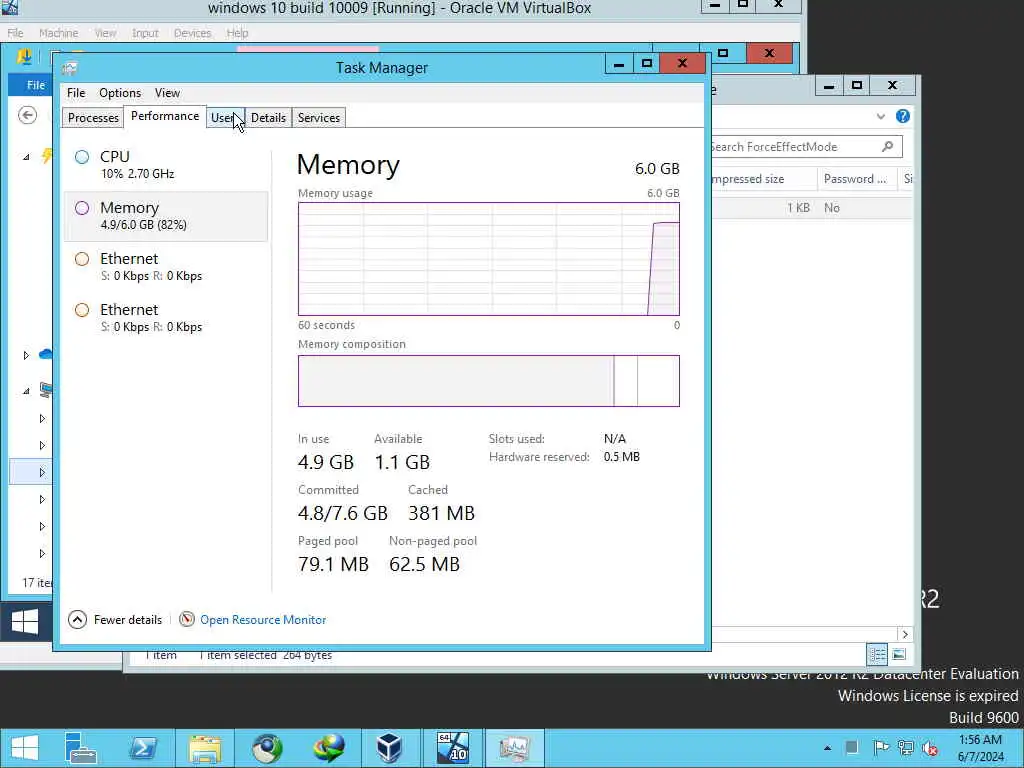Expand the ribbon chevron in Explorer window

pos(880,116)
